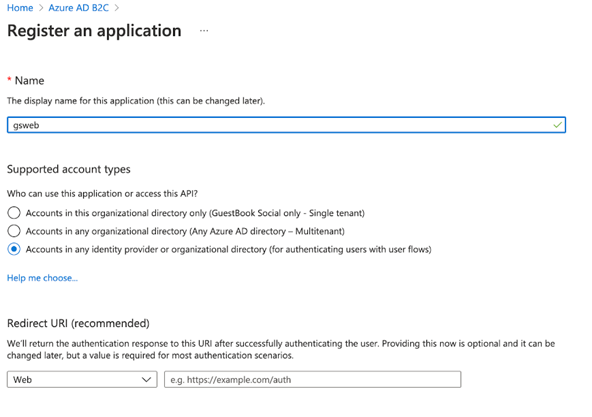This screenshot has width=592, height=417.
Task: Click the breadcrumb chevron after Azure AD B2C
Action: pyautogui.click(x=117, y=8)
